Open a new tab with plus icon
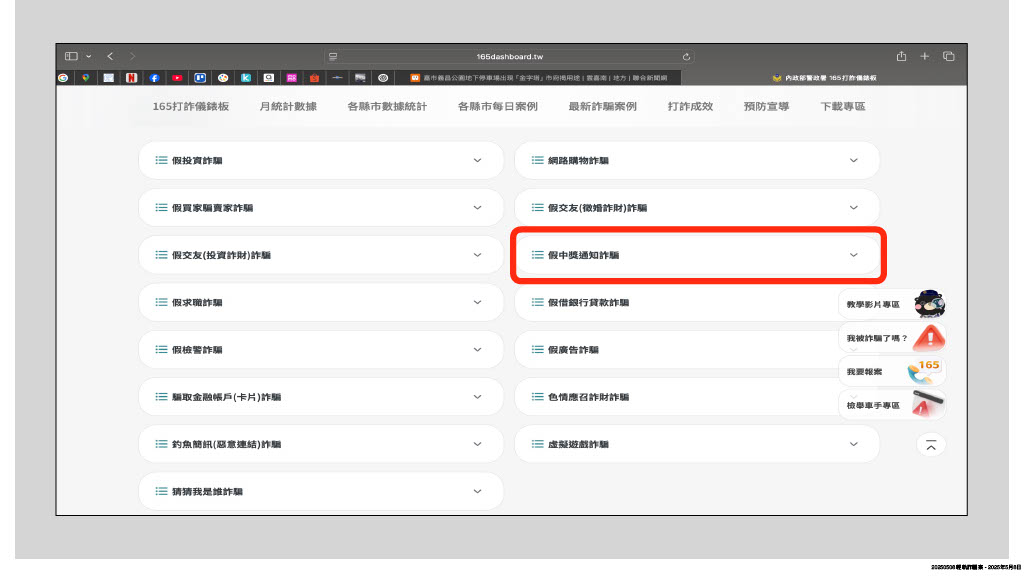Screen dimensions: 1024x576 [925, 56]
